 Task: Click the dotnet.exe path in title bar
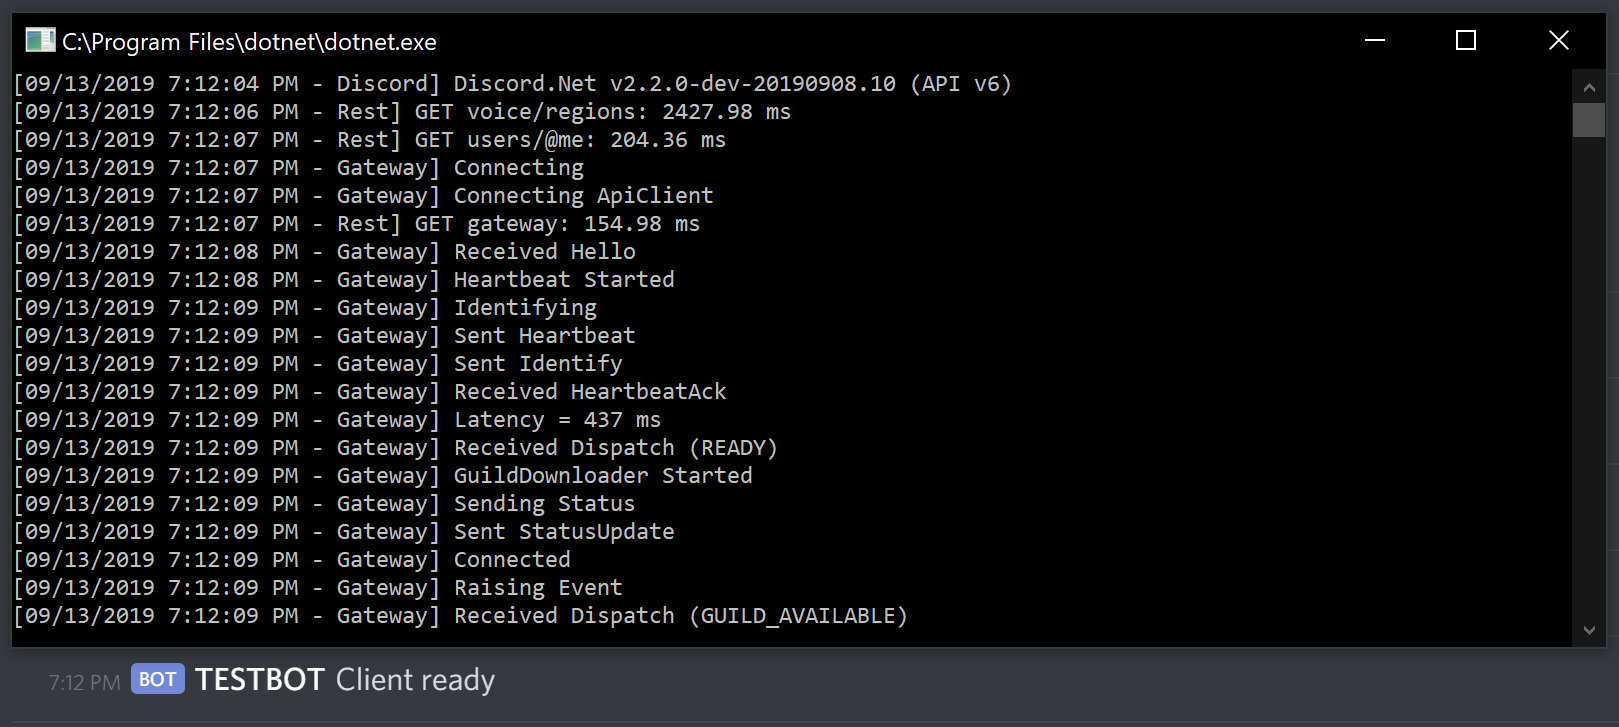[x=250, y=41]
